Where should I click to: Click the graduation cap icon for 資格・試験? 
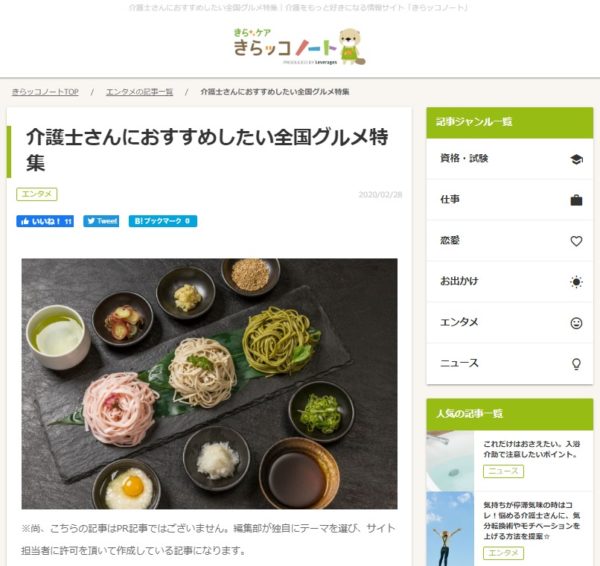tap(576, 159)
